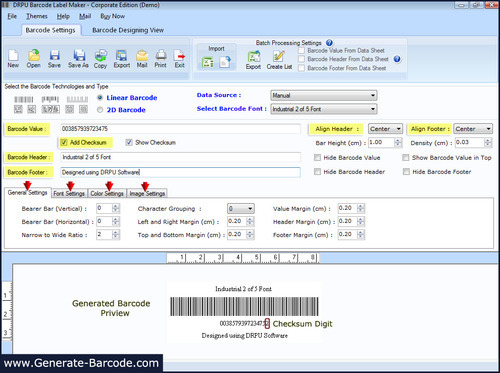Enable Barcode Footer From Data Sheet
The image size is (500, 373).
pyautogui.click(x=301, y=68)
